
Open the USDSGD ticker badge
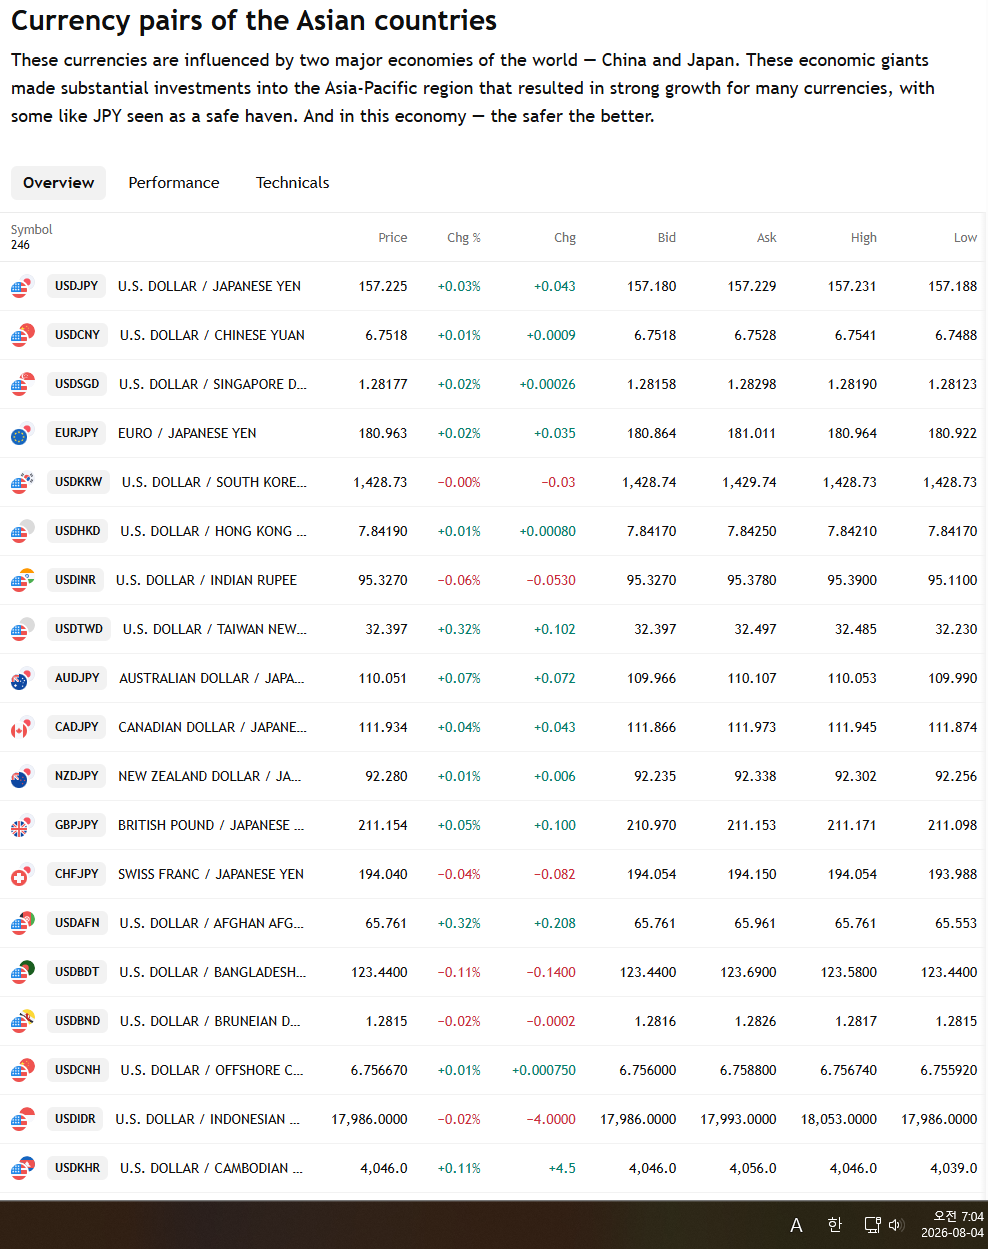pyautogui.click(x=77, y=384)
